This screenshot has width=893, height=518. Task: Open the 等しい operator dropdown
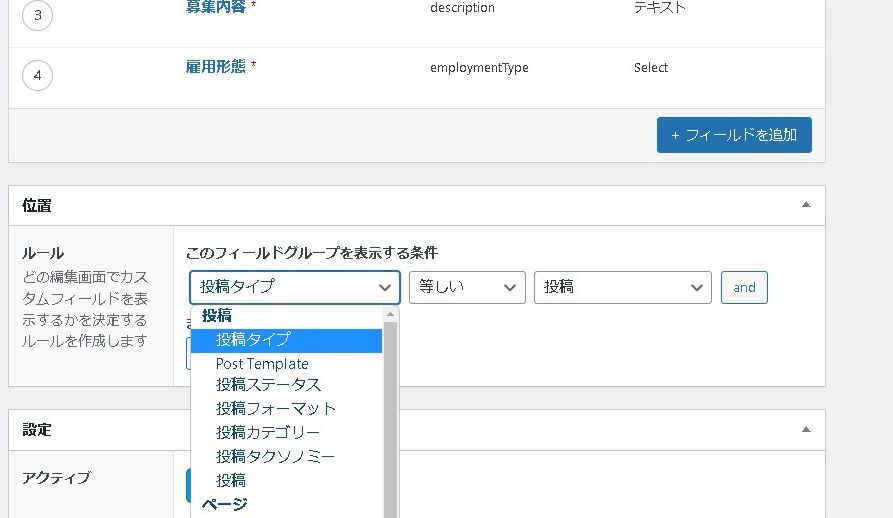467,287
